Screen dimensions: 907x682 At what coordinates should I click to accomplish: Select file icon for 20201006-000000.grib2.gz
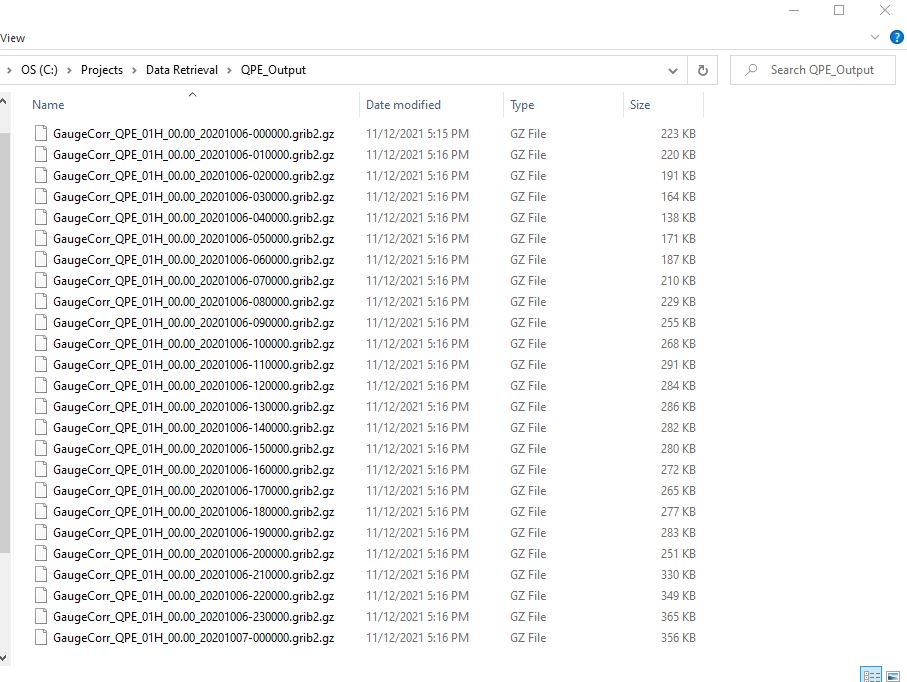pyautogui.click(x=40, y=134)
